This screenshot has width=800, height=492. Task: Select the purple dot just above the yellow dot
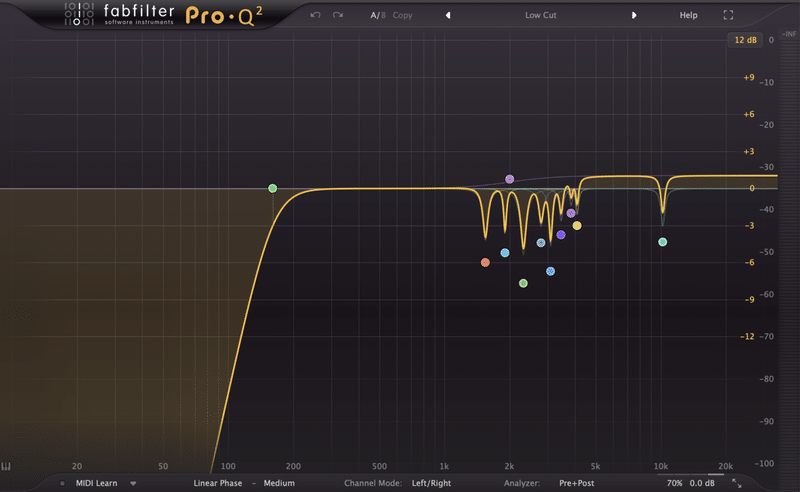coord(571,213)
